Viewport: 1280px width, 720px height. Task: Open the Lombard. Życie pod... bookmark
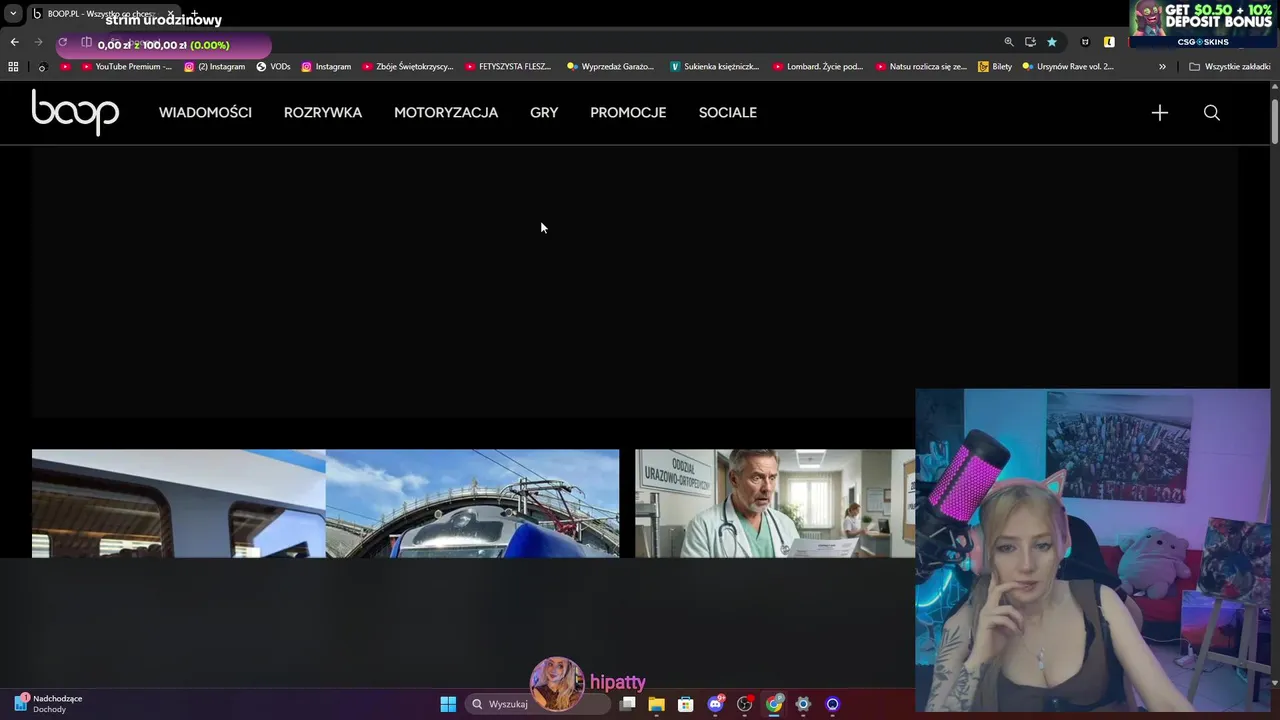(x=818, y=67)
